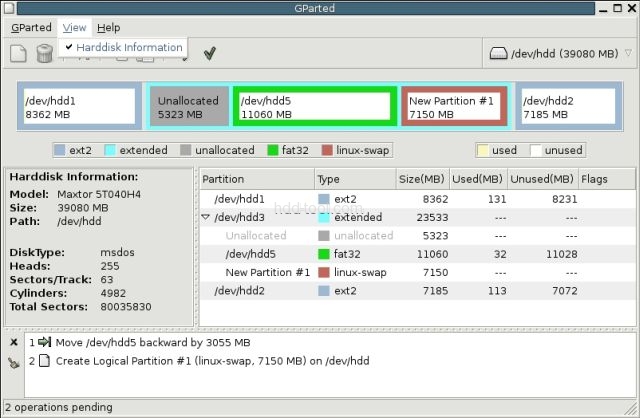Sort by Used(MB) column header
Image resolution: width=640 pixels, height=418 pixels.
coord(478,179)
